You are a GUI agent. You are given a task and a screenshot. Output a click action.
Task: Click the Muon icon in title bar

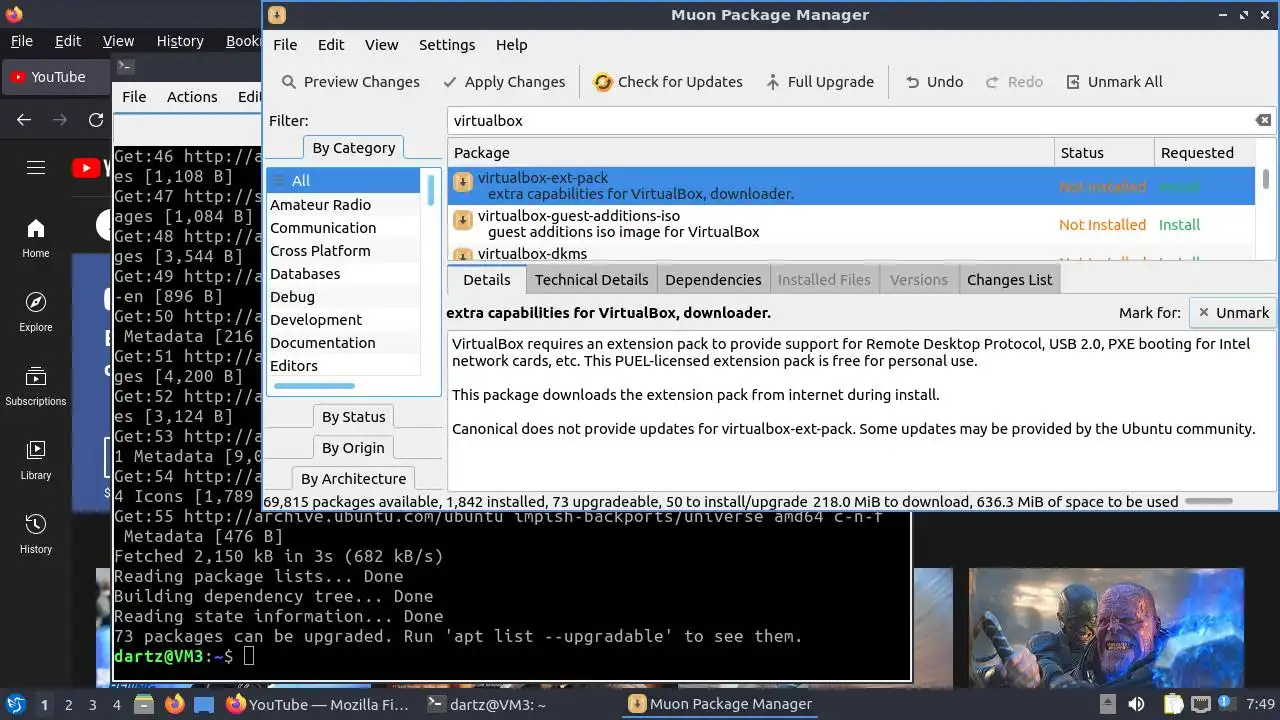[277, 15]
